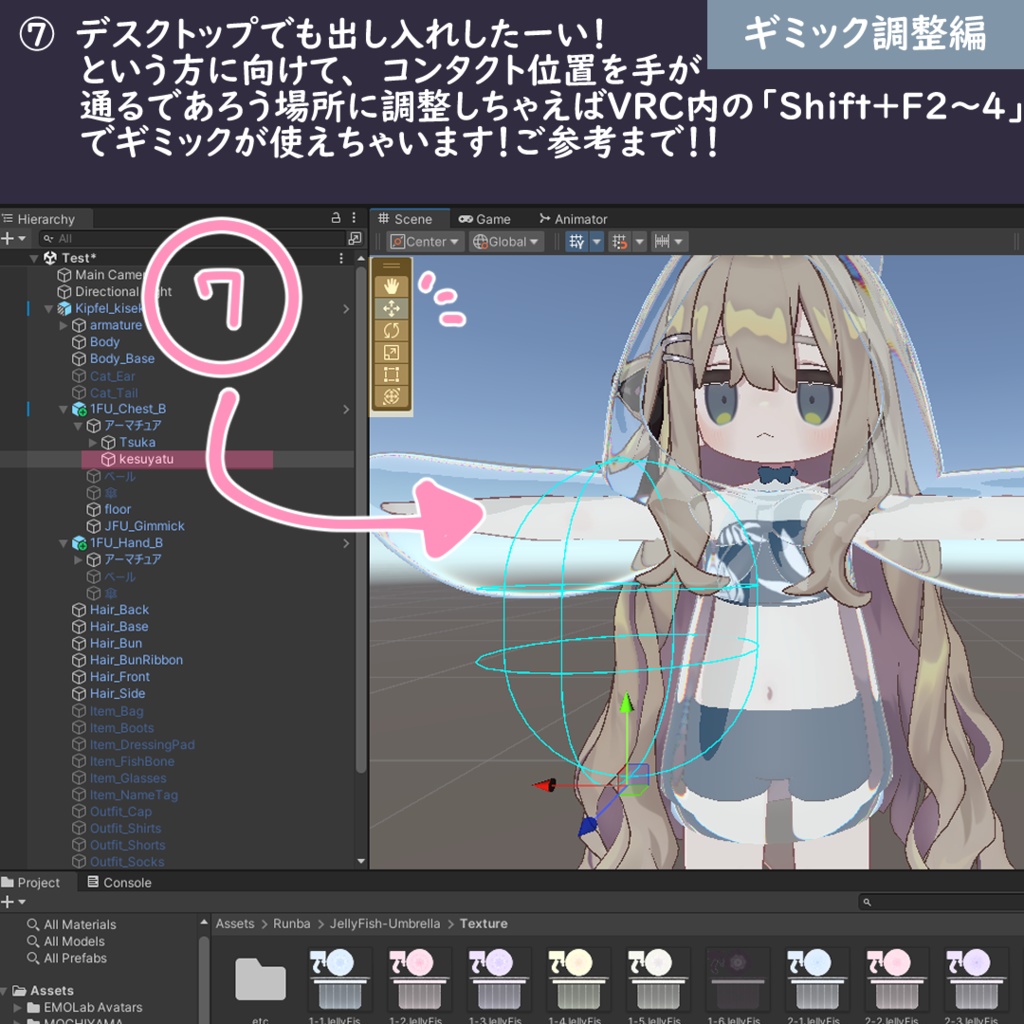Click the snap increment ruler icon
The image size is (1024, 1024).
(662, 242)
